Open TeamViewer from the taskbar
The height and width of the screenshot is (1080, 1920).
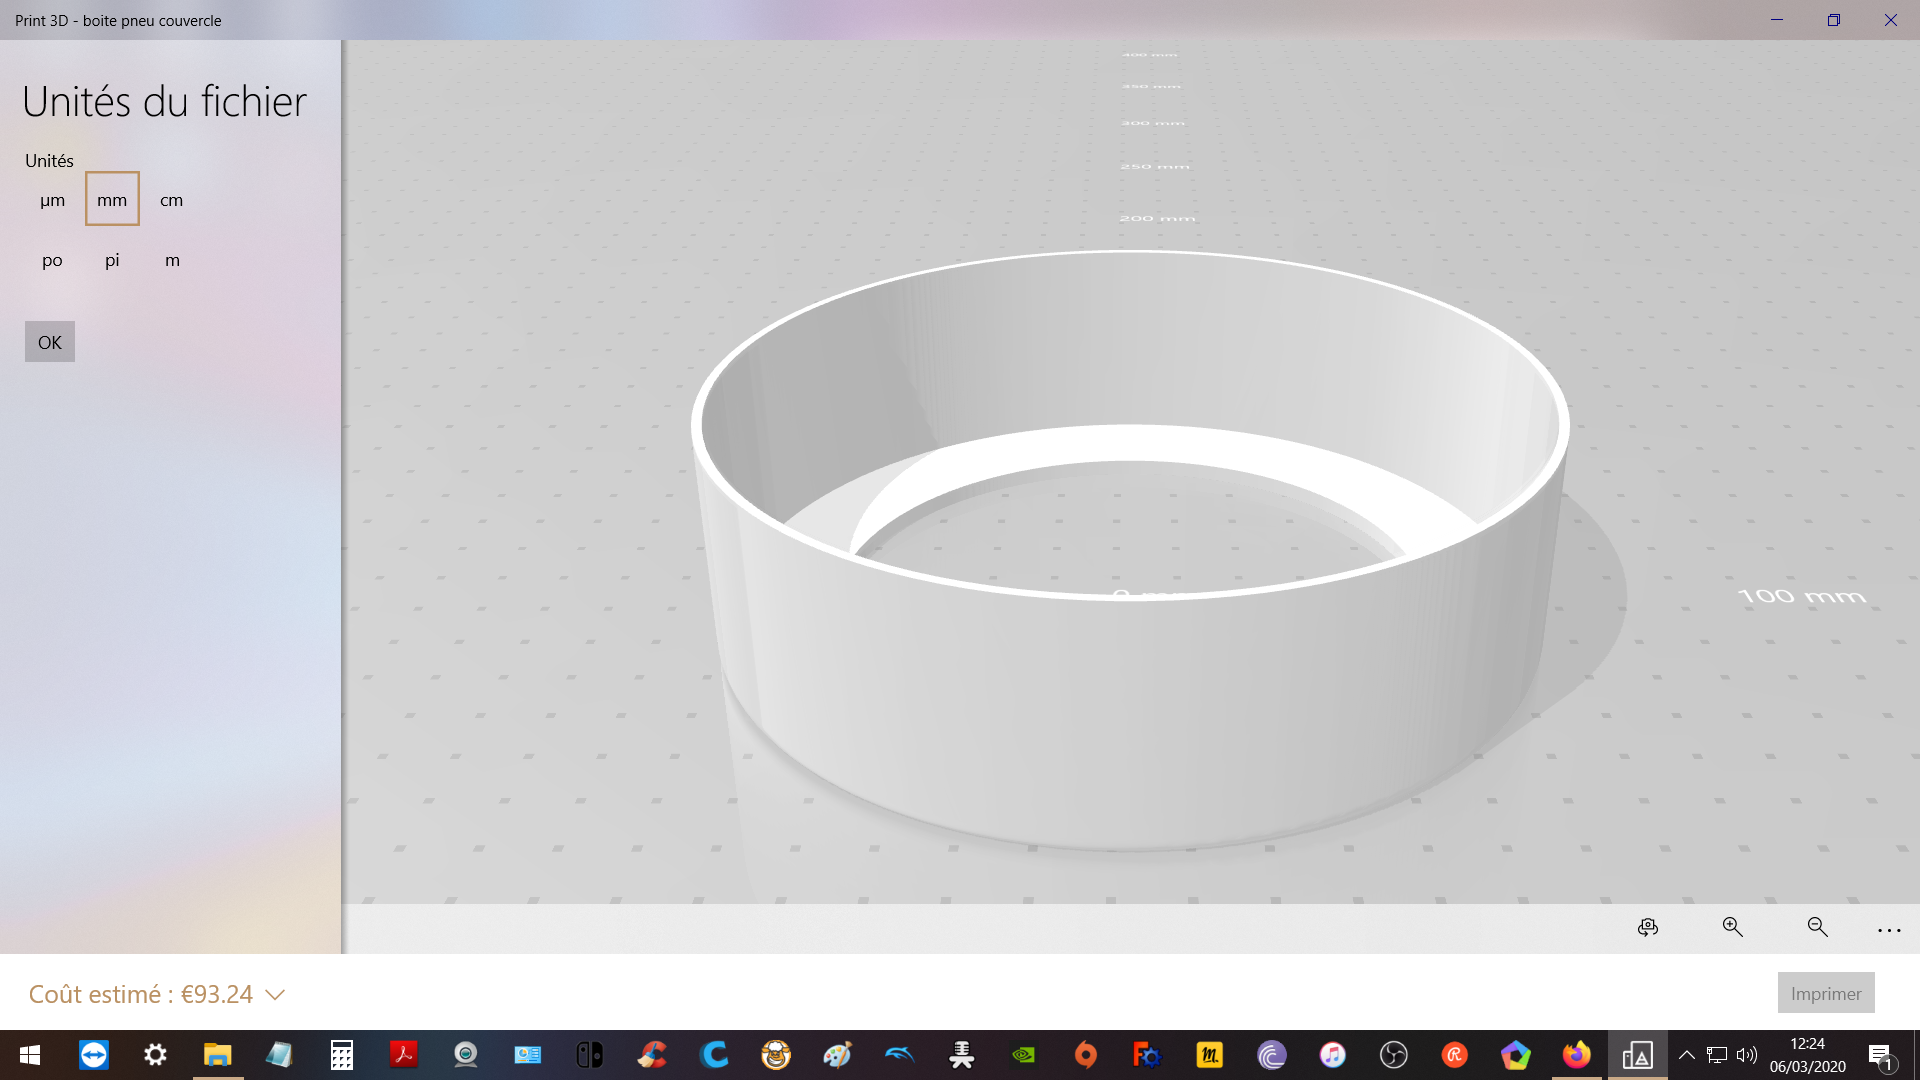click(x=94, y=1055)
